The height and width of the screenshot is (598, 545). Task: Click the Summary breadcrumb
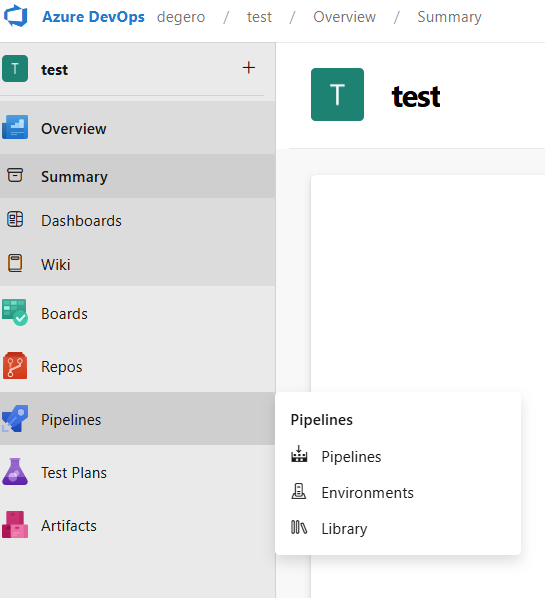coord(449,17)
